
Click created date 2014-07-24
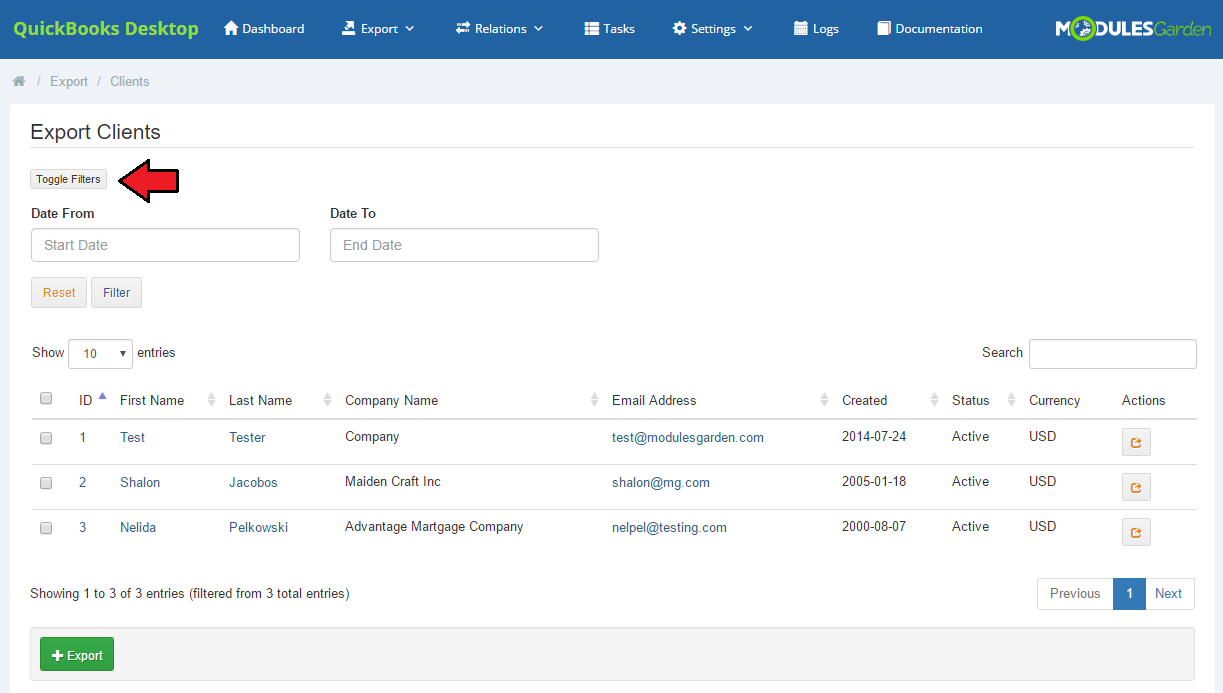[x=874, y=436]
